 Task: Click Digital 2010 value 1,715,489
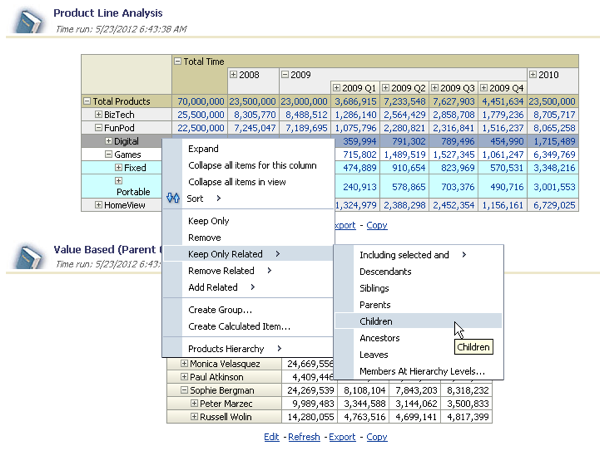pyautogui.click(x=554, y=141)
